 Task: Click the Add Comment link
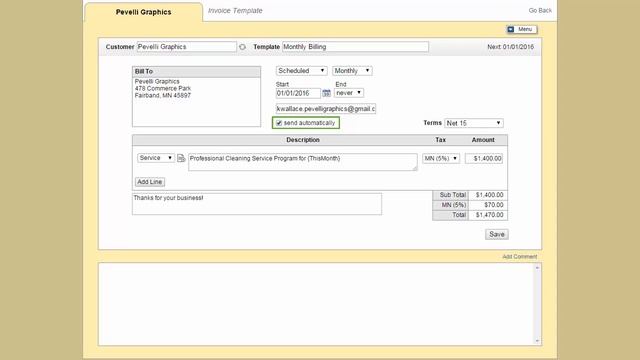coord(520,257)
